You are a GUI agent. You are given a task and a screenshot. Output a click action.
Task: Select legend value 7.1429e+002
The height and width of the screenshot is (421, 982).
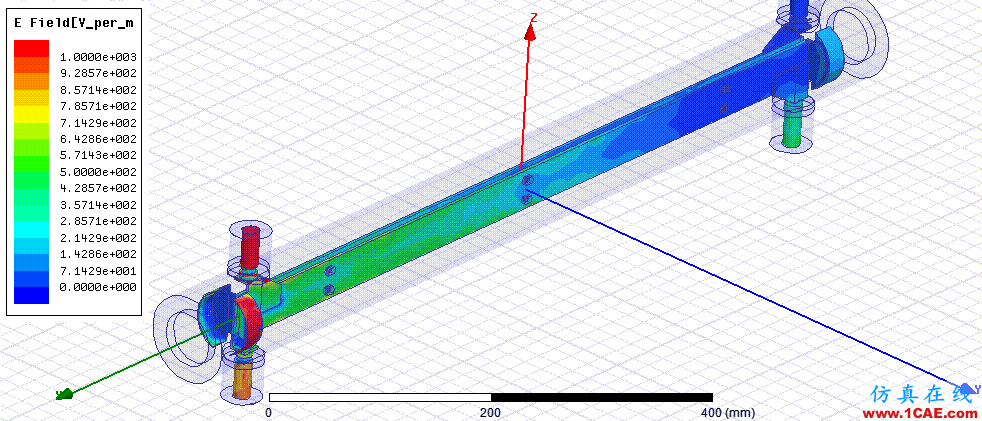click(97, 123)
